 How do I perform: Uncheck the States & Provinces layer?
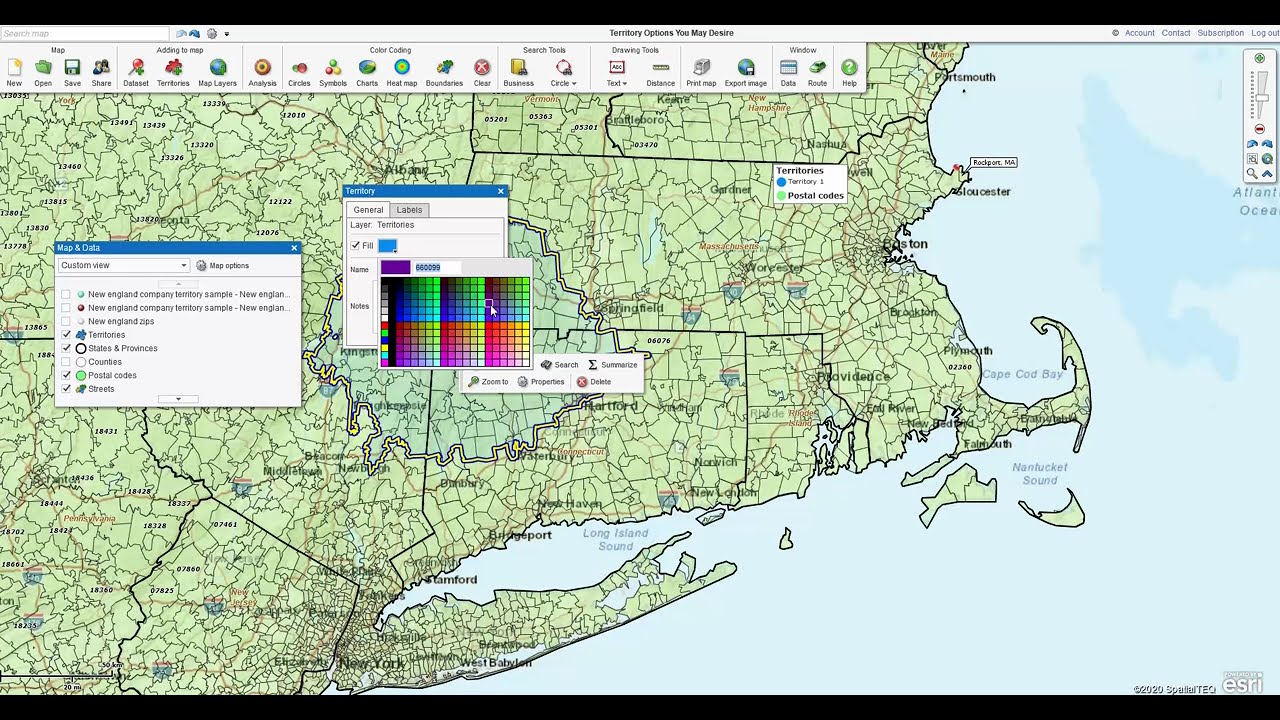(x=67, y=348)
